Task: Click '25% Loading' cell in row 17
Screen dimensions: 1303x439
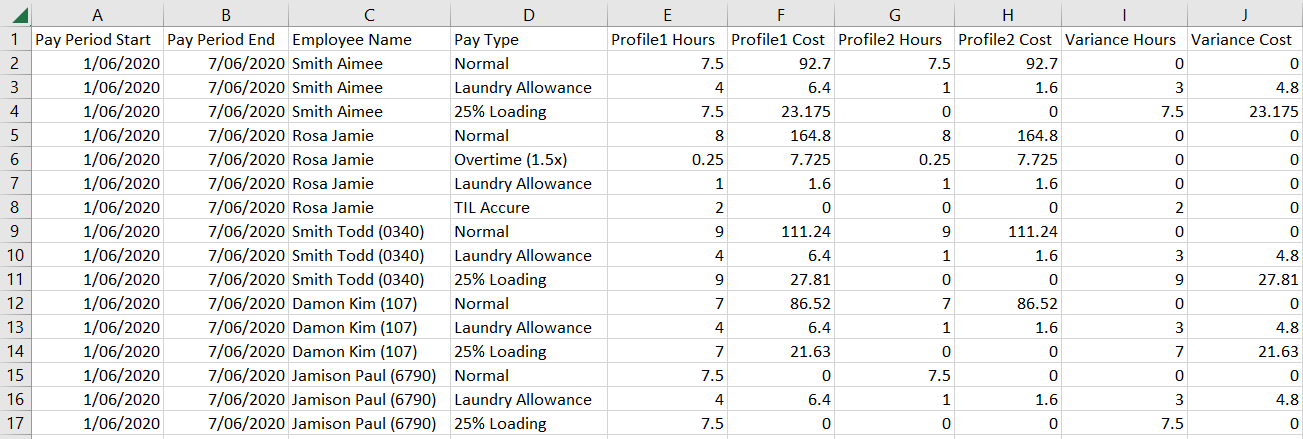Action: [529, 424]
